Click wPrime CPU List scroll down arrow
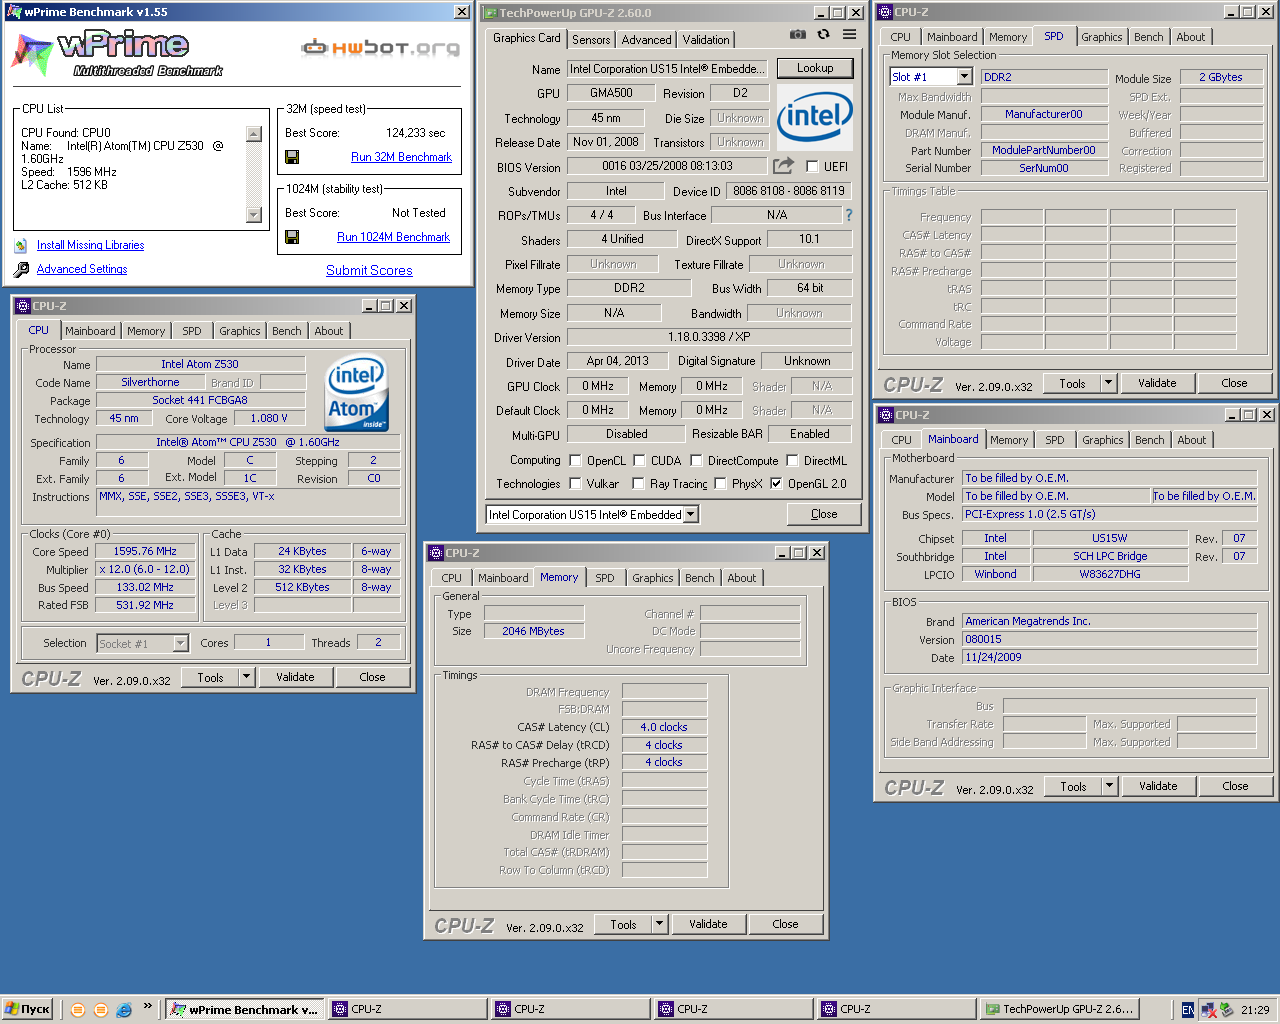1280x1024 pixels. pos(253,215)
